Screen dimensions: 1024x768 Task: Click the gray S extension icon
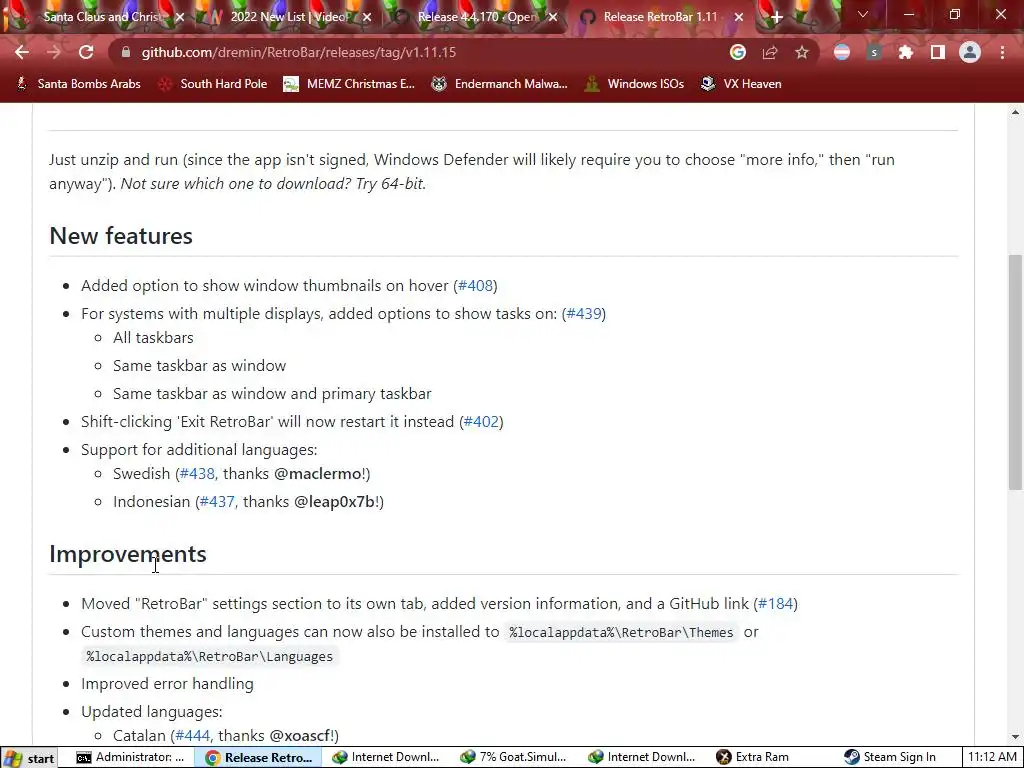point(874,52)
